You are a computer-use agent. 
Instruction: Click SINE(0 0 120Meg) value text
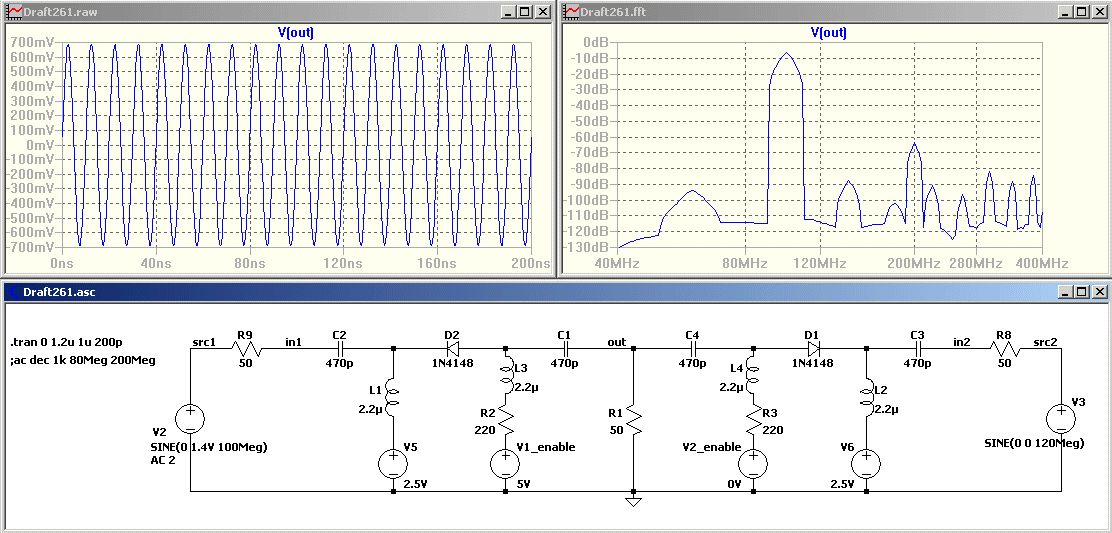(1035, 443)
